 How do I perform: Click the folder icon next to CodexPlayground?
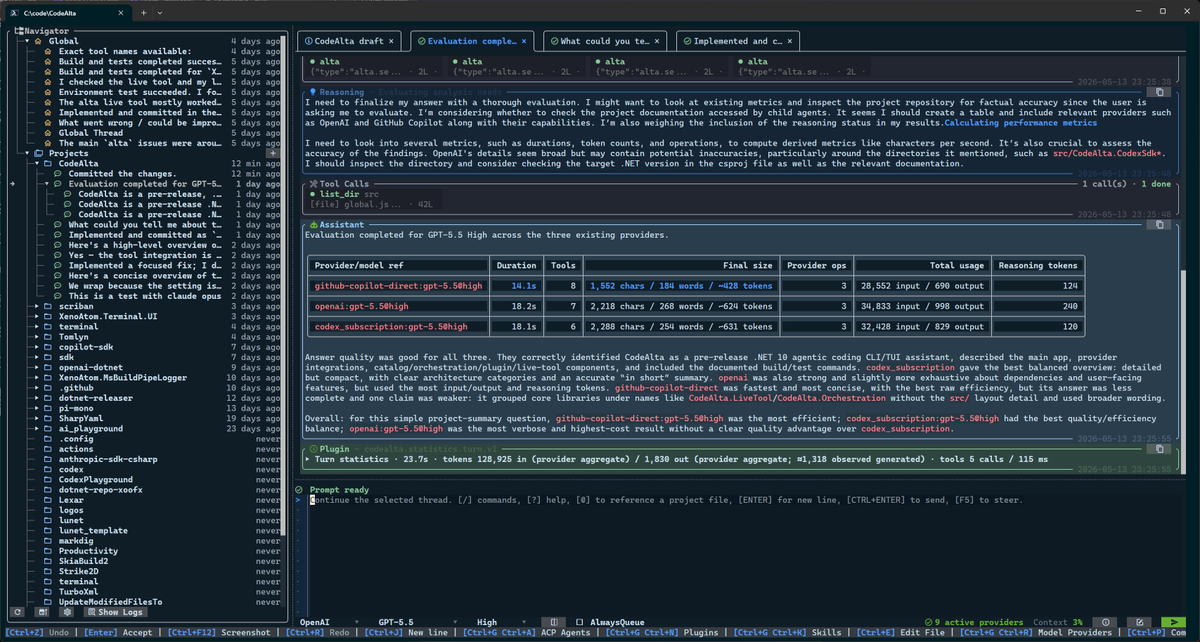click(47, 479)
